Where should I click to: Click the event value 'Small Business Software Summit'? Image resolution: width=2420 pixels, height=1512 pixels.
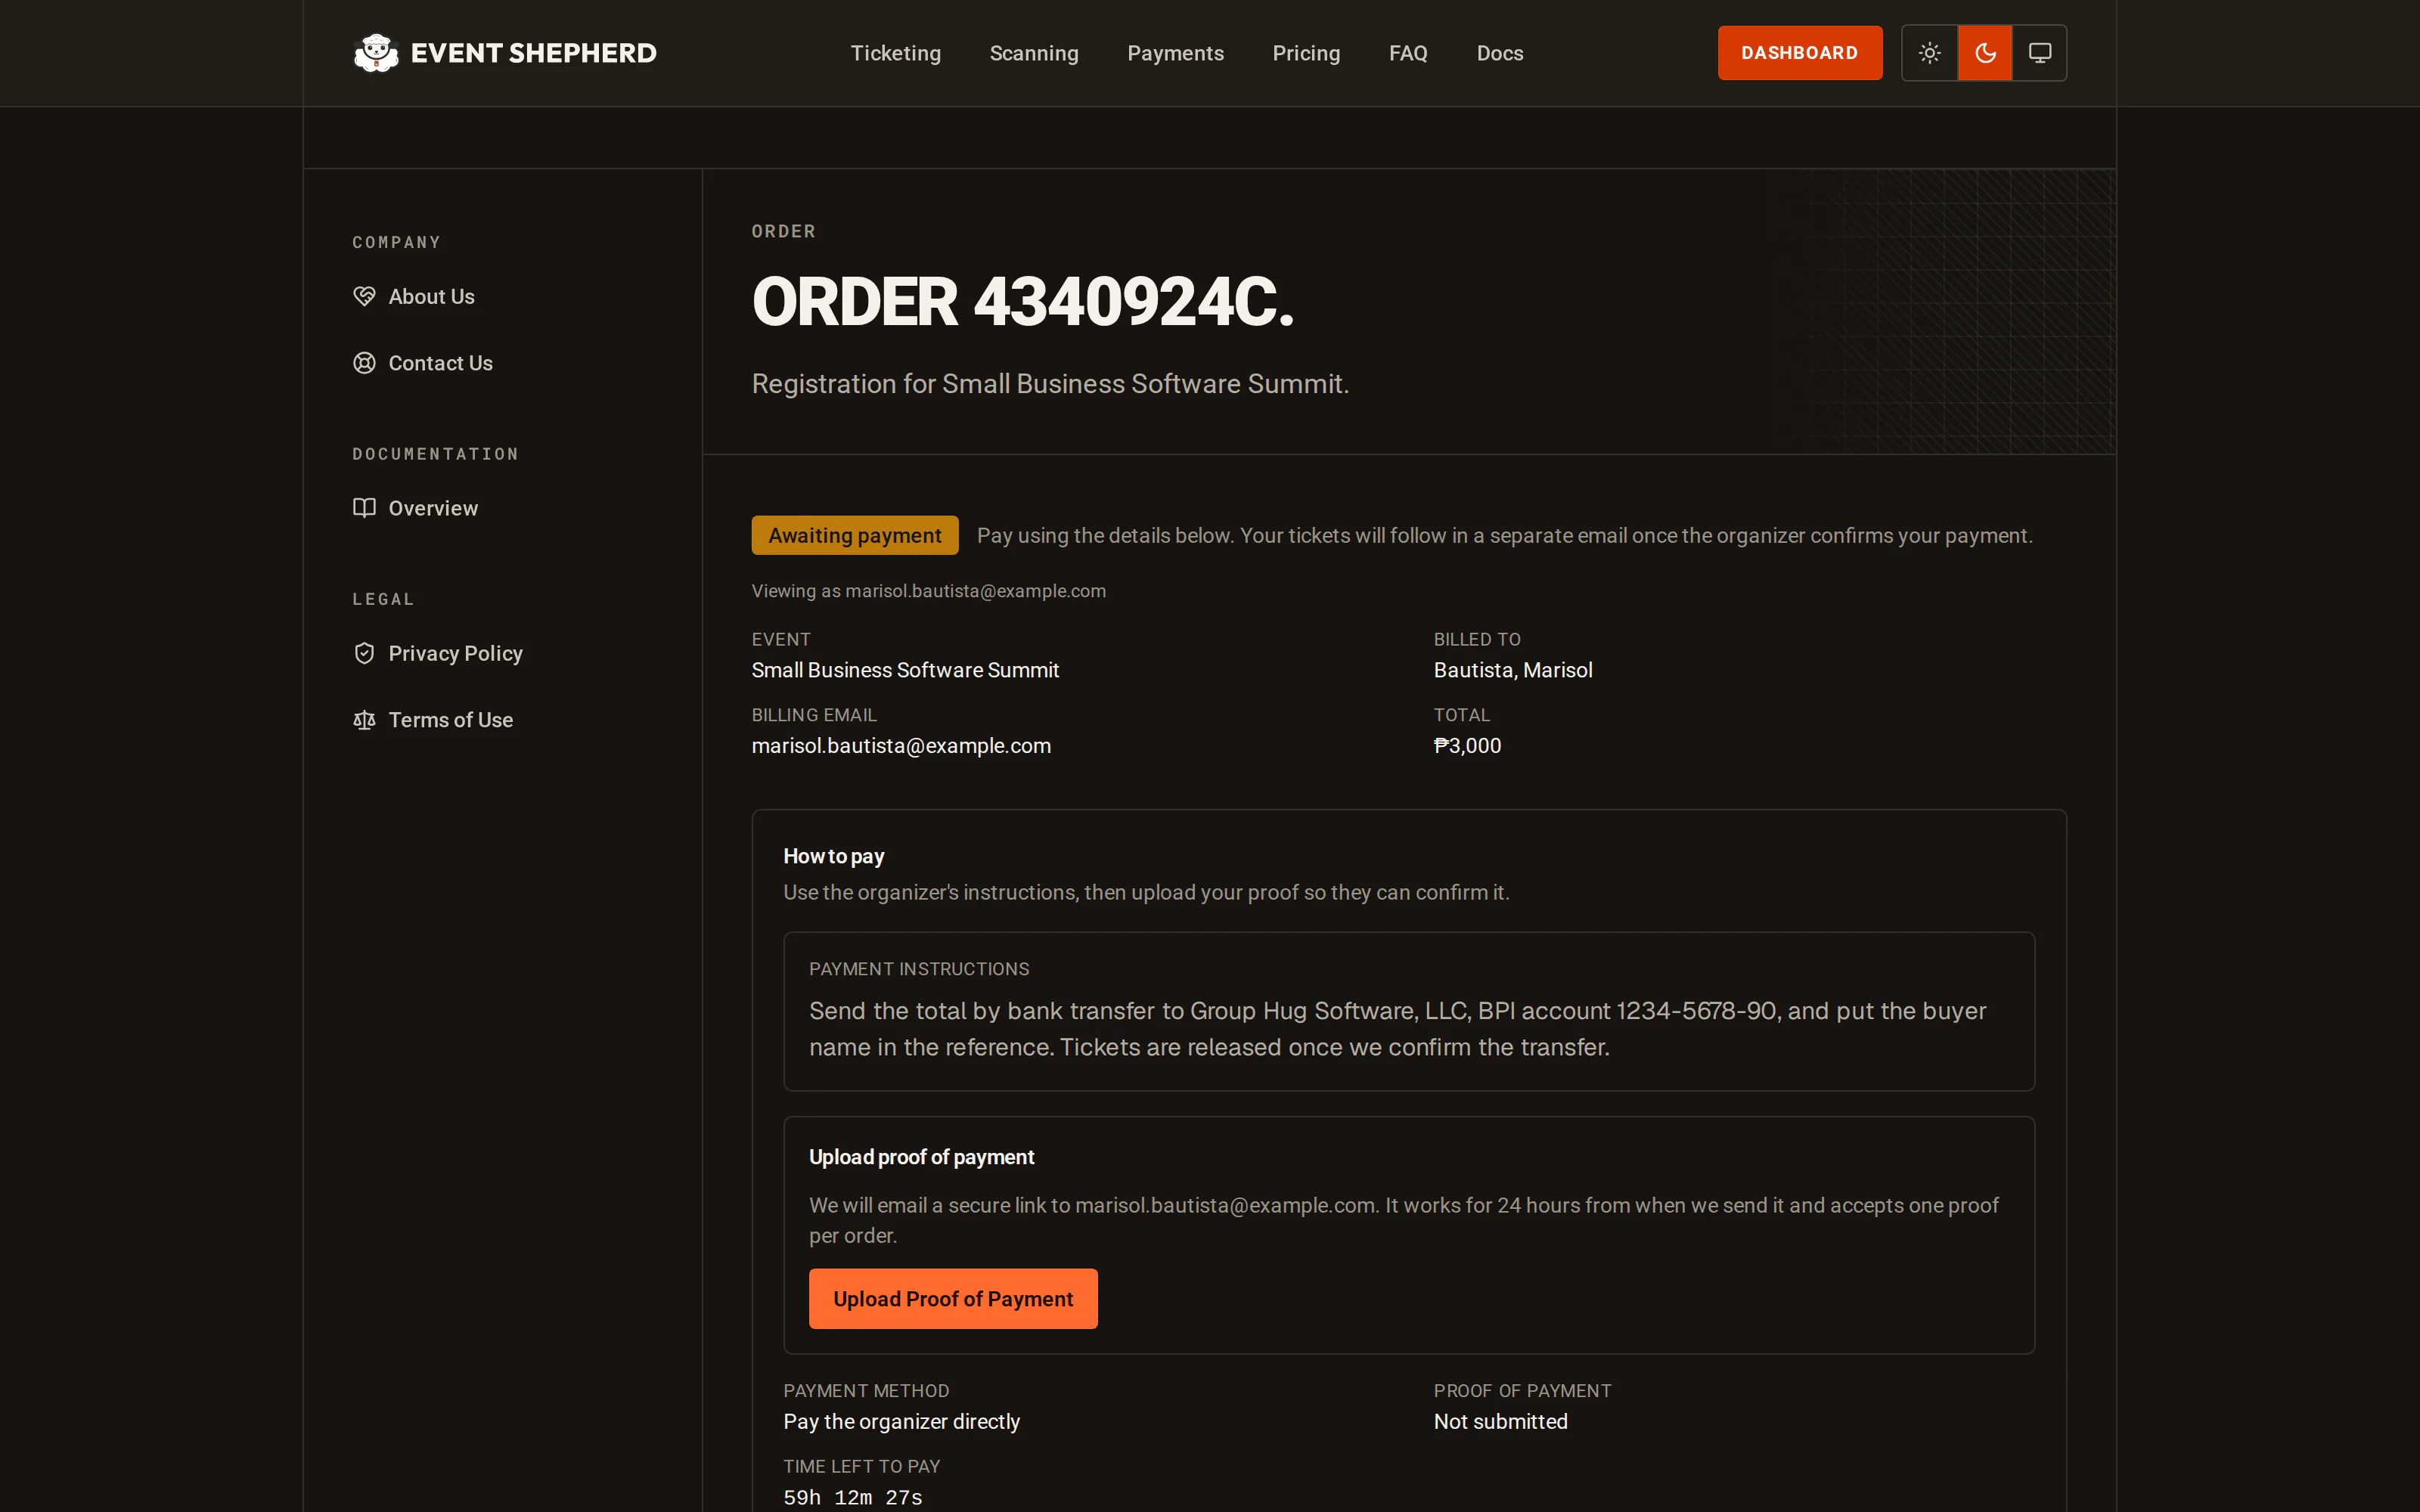905,670
